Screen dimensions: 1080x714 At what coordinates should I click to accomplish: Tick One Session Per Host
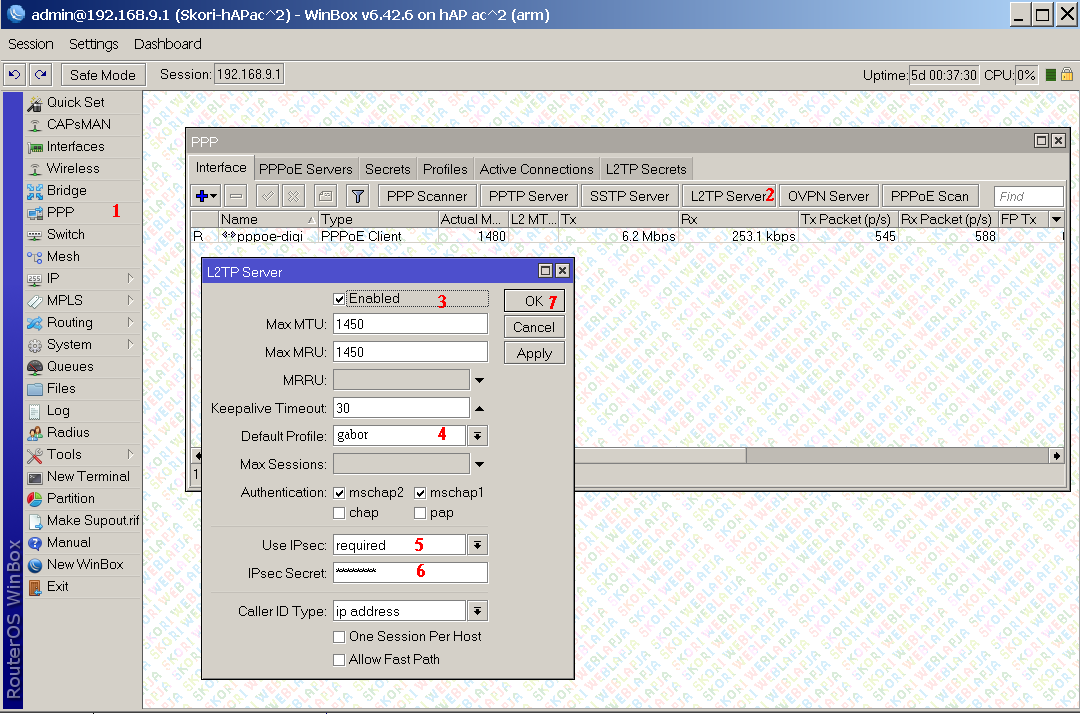coord(340,637)
